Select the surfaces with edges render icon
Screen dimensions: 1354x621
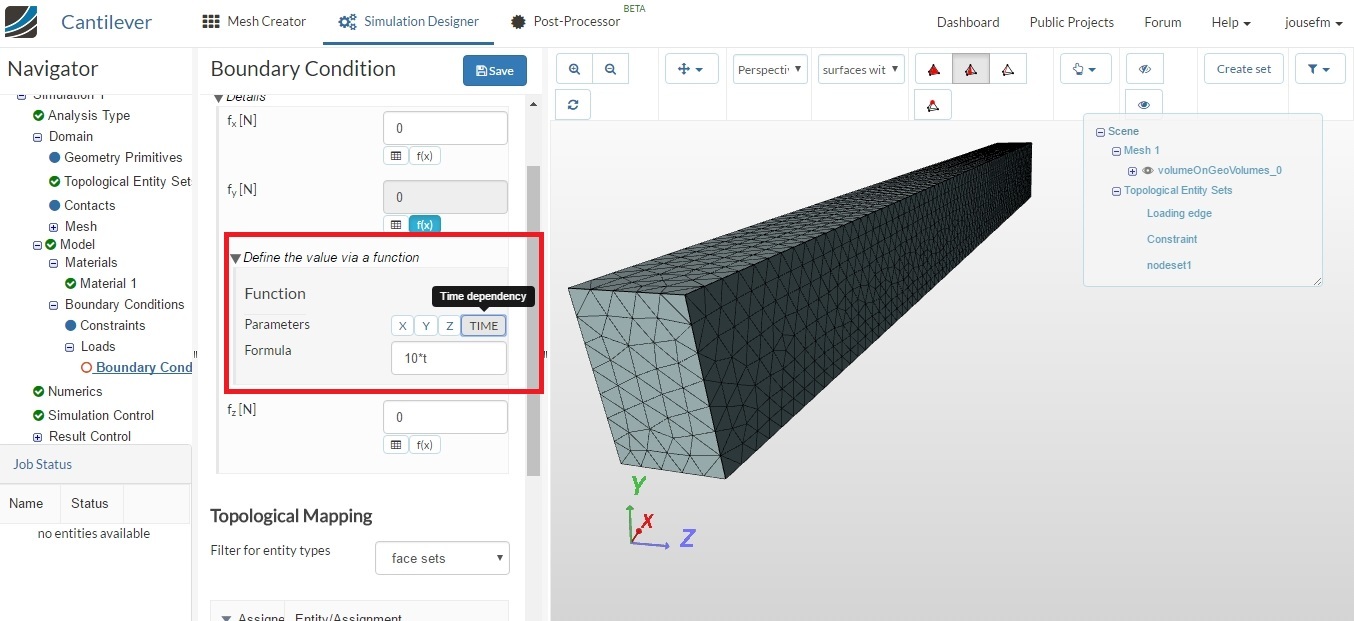[970, 69]
